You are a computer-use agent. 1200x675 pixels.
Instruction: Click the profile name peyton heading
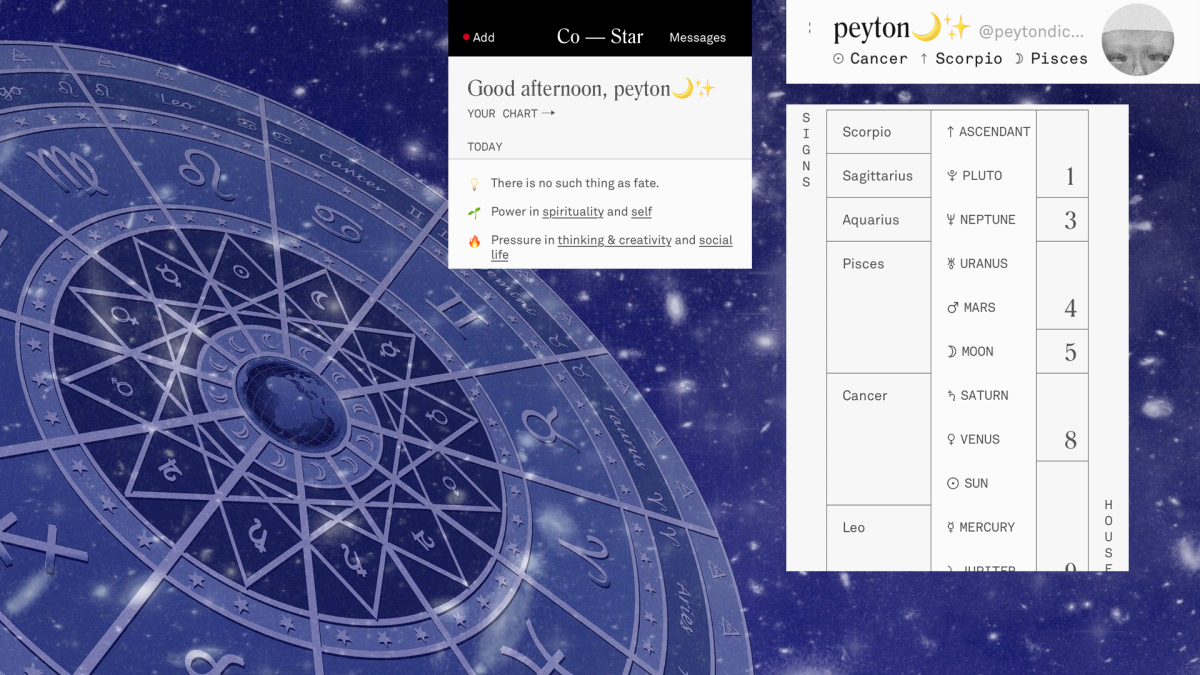pyautogui.click(x=902, y=29)
